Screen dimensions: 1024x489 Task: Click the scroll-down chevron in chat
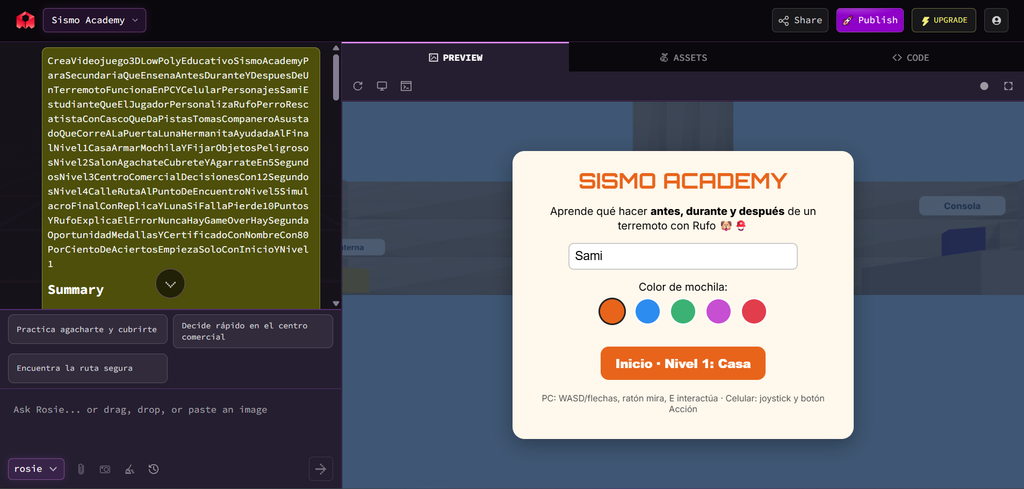click(170, 284)
